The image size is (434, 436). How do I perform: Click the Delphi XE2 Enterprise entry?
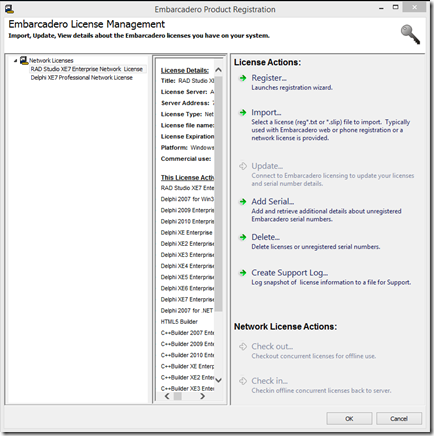click(187, 244)
